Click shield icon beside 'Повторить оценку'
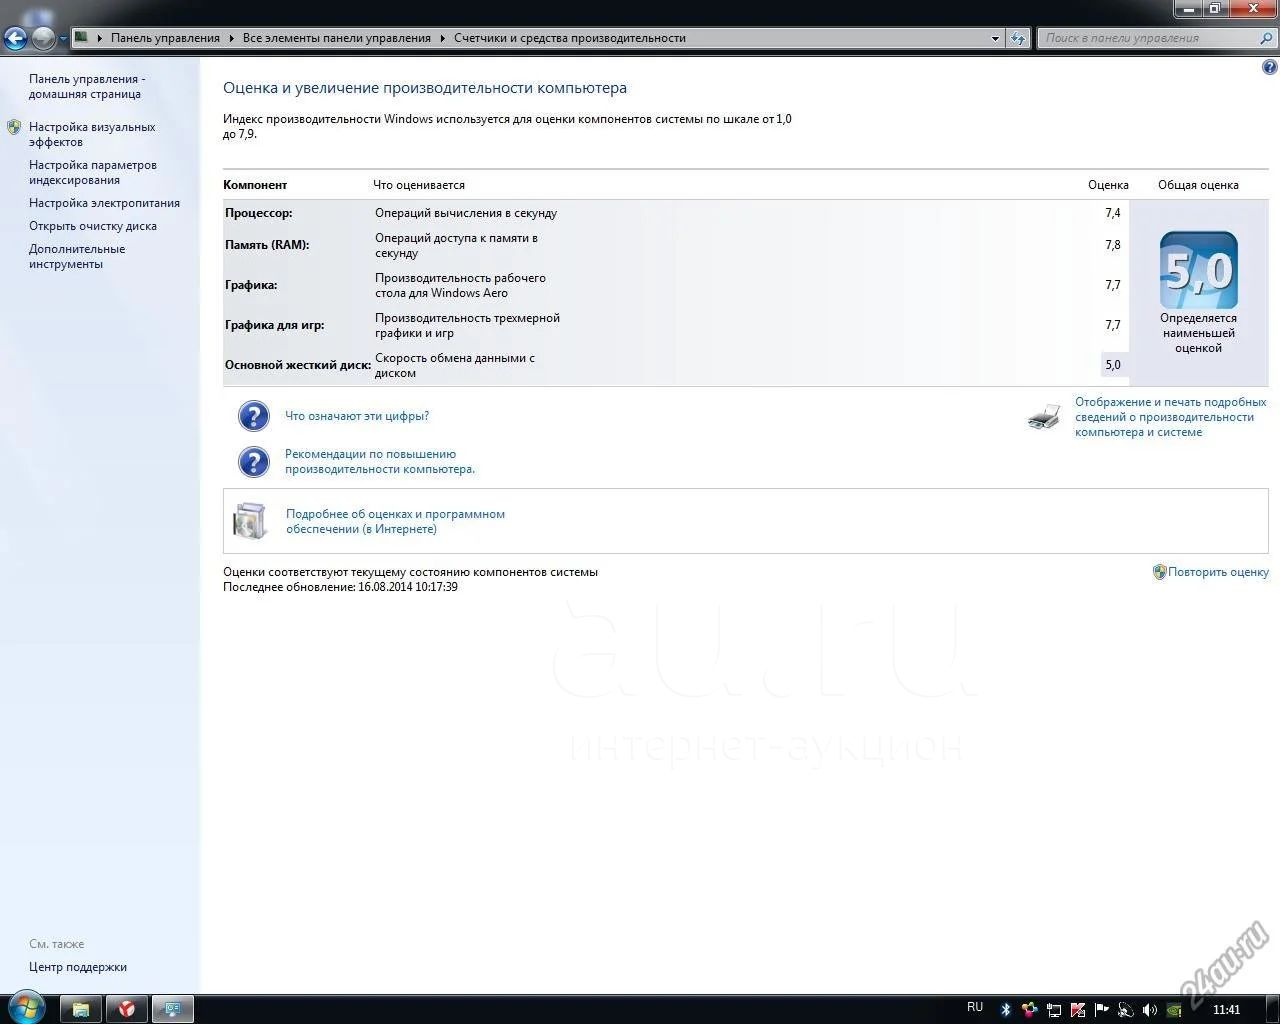 point(1159,572)
